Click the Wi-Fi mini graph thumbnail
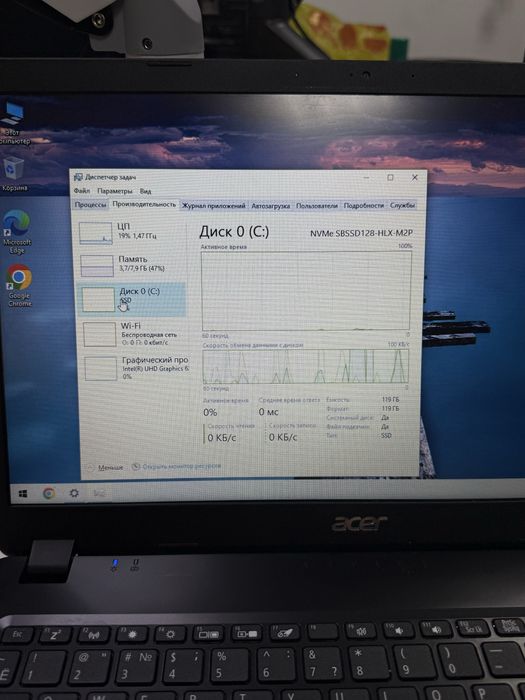 (100, 334)
